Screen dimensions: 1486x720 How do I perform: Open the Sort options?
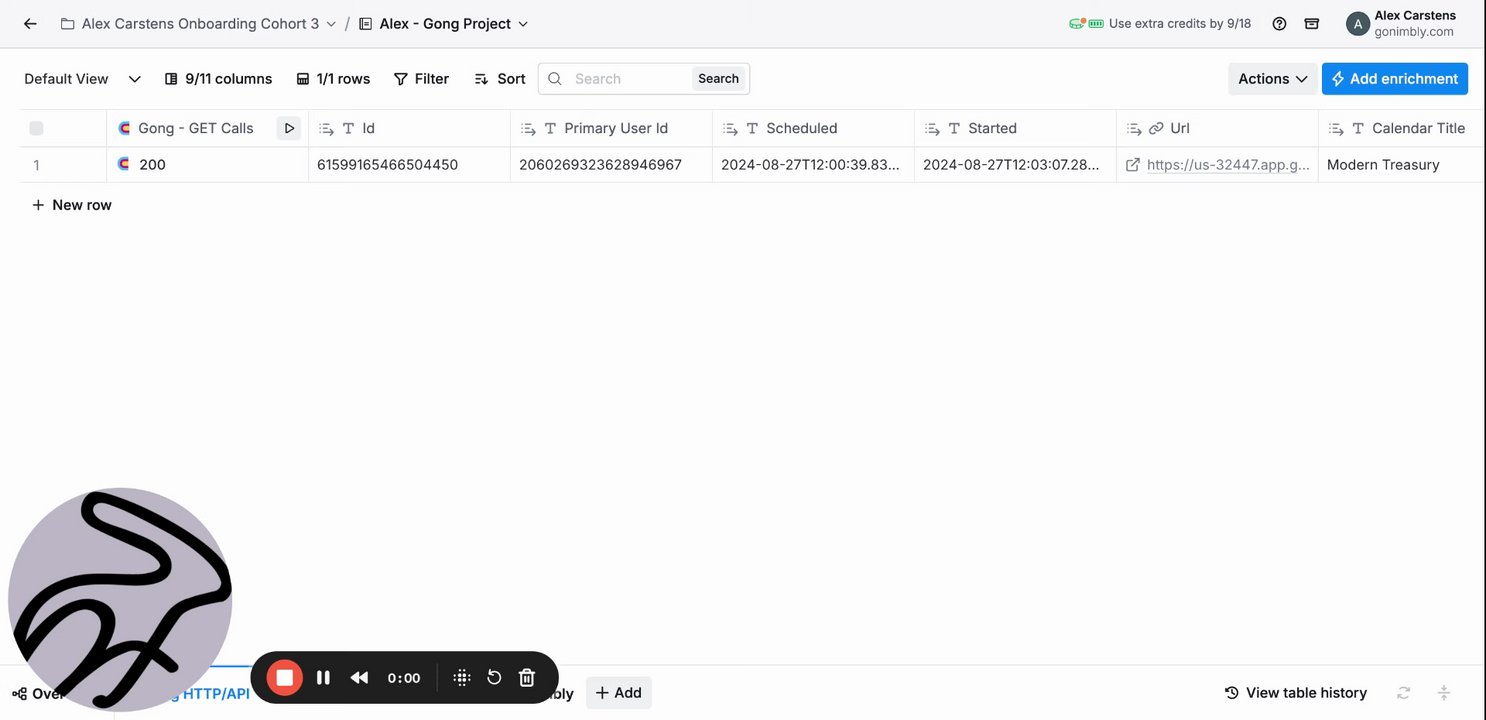(x=500, y=79)
